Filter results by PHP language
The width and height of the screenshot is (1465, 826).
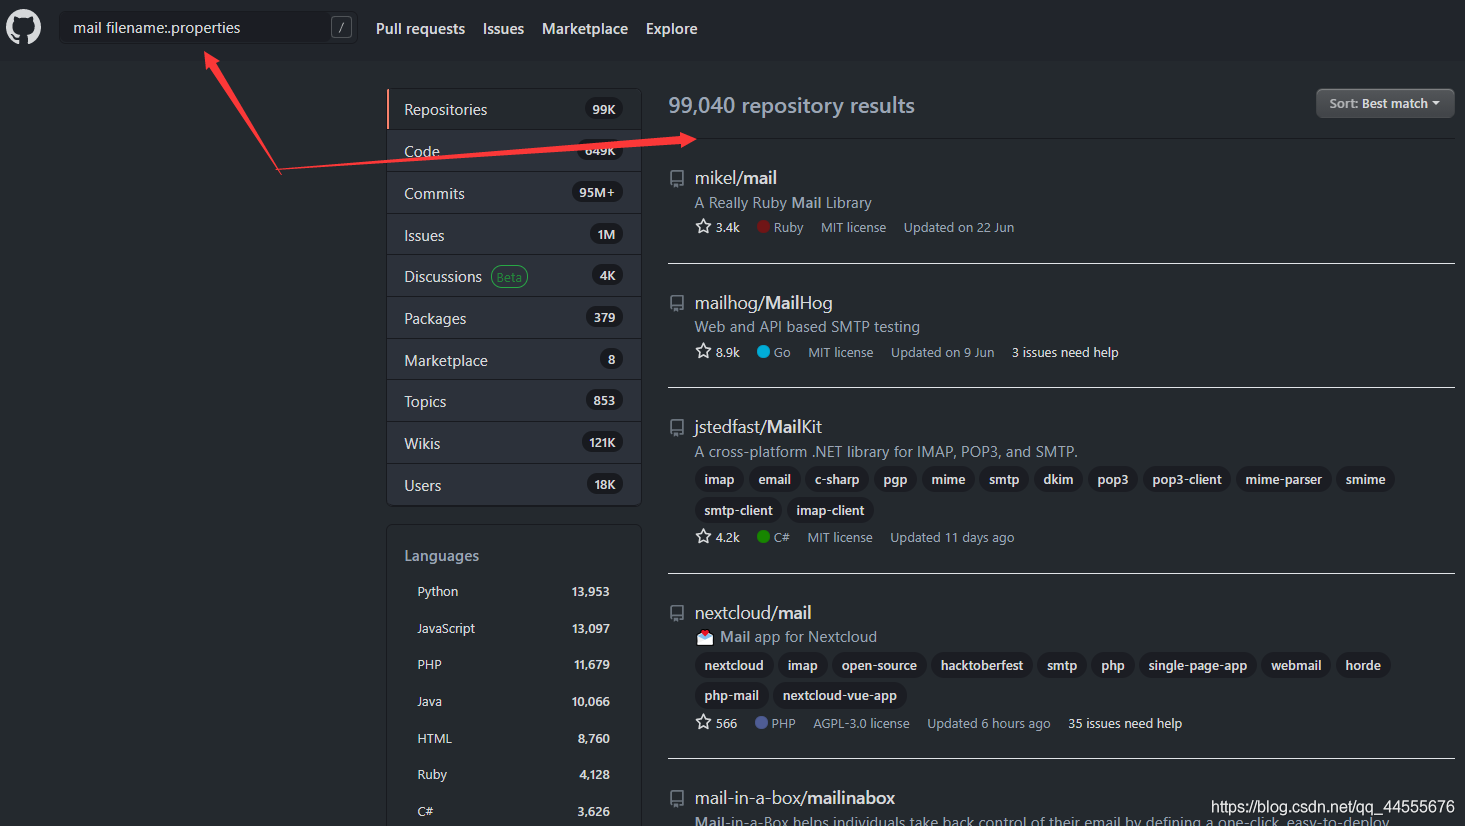click(513, 665)
